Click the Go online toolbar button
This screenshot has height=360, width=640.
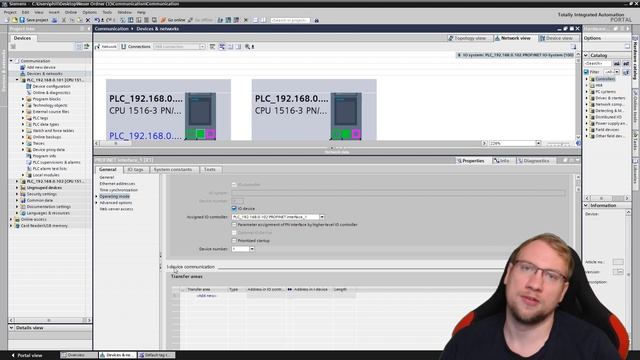173,20
